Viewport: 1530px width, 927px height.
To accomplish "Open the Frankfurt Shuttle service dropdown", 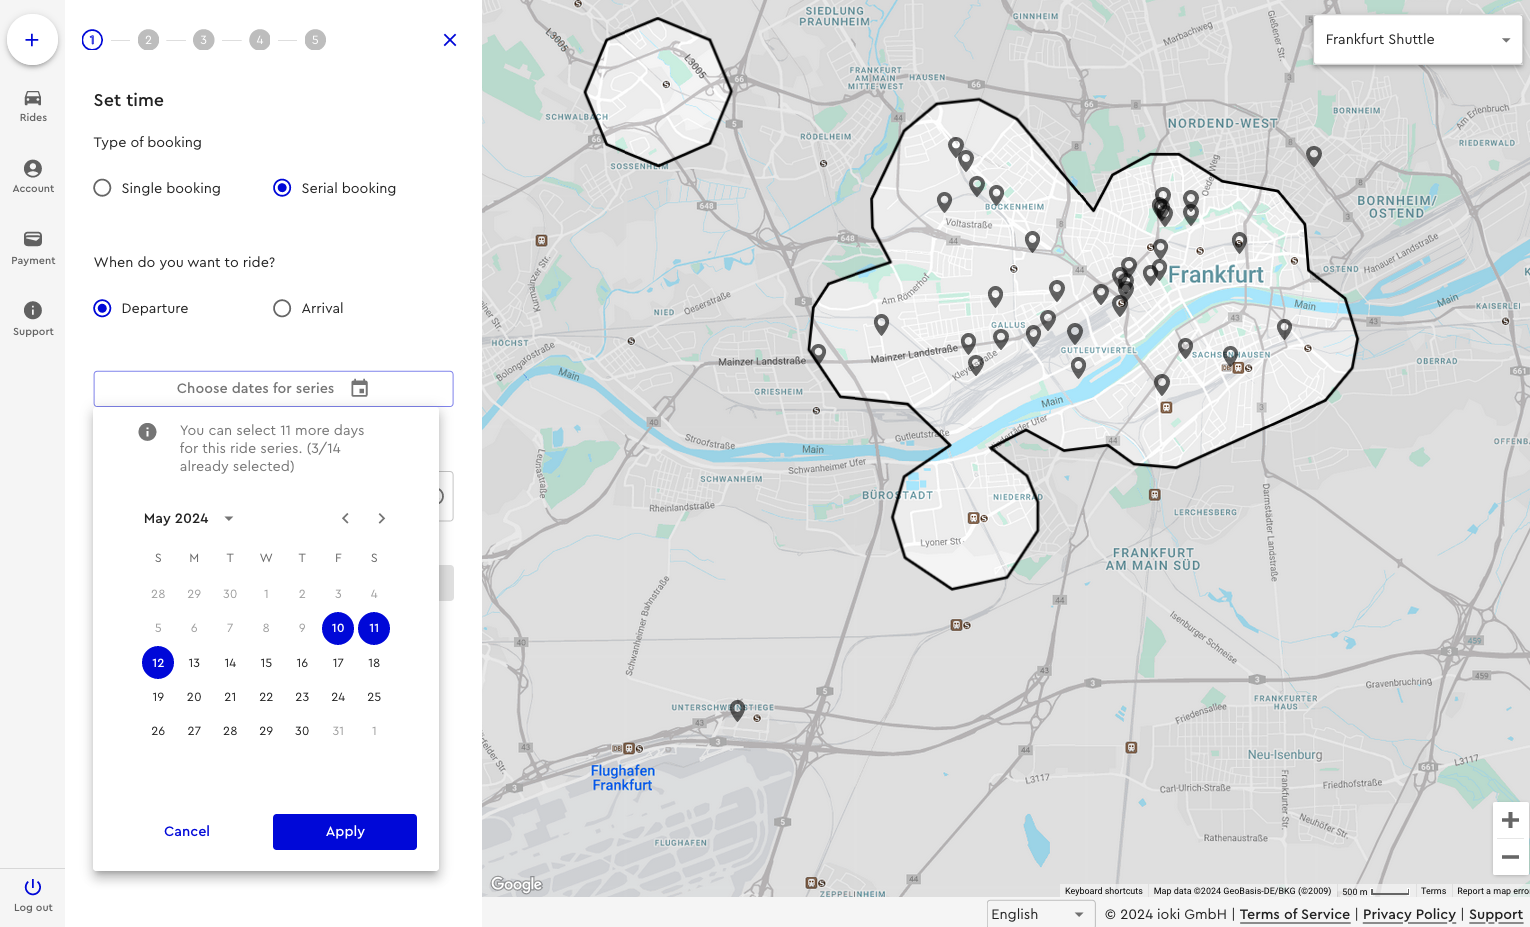I will click(x=1418, y=40).
